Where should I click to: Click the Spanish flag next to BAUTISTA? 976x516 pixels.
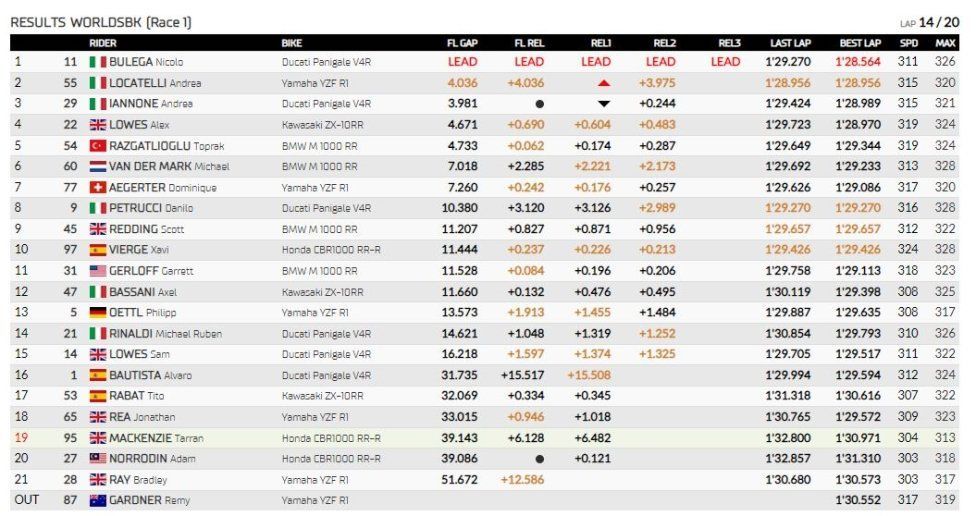(98, 375)
